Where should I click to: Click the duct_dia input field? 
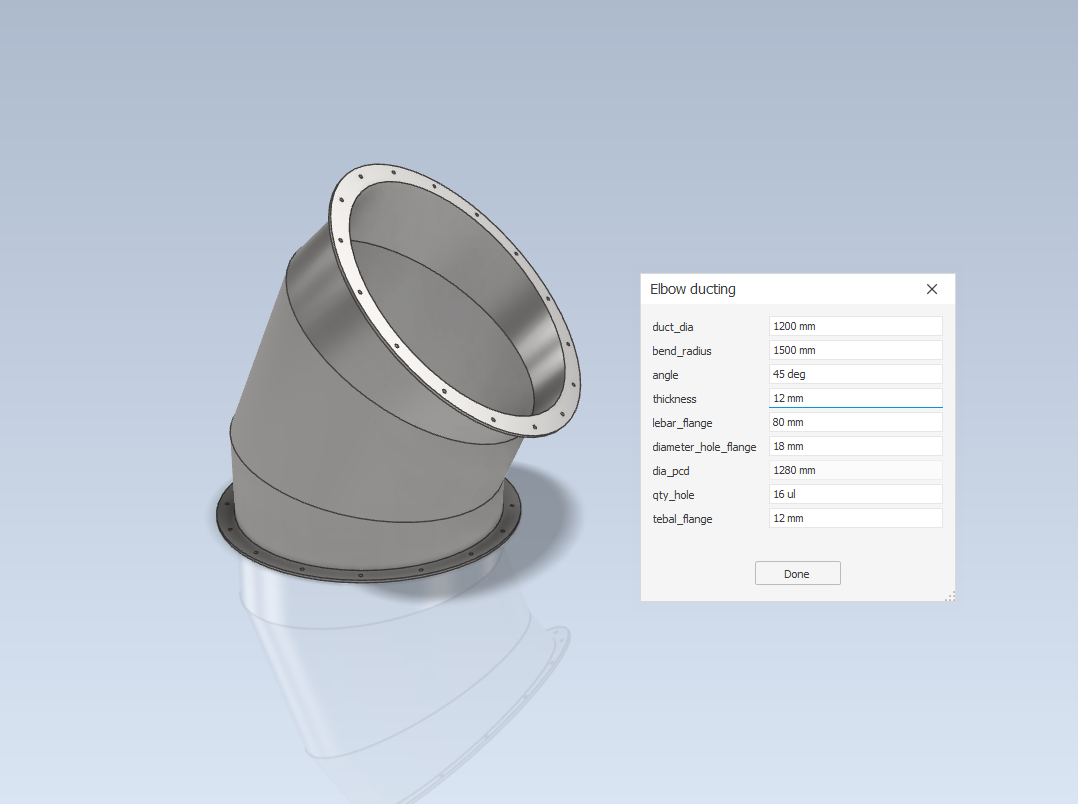(855, 326)
